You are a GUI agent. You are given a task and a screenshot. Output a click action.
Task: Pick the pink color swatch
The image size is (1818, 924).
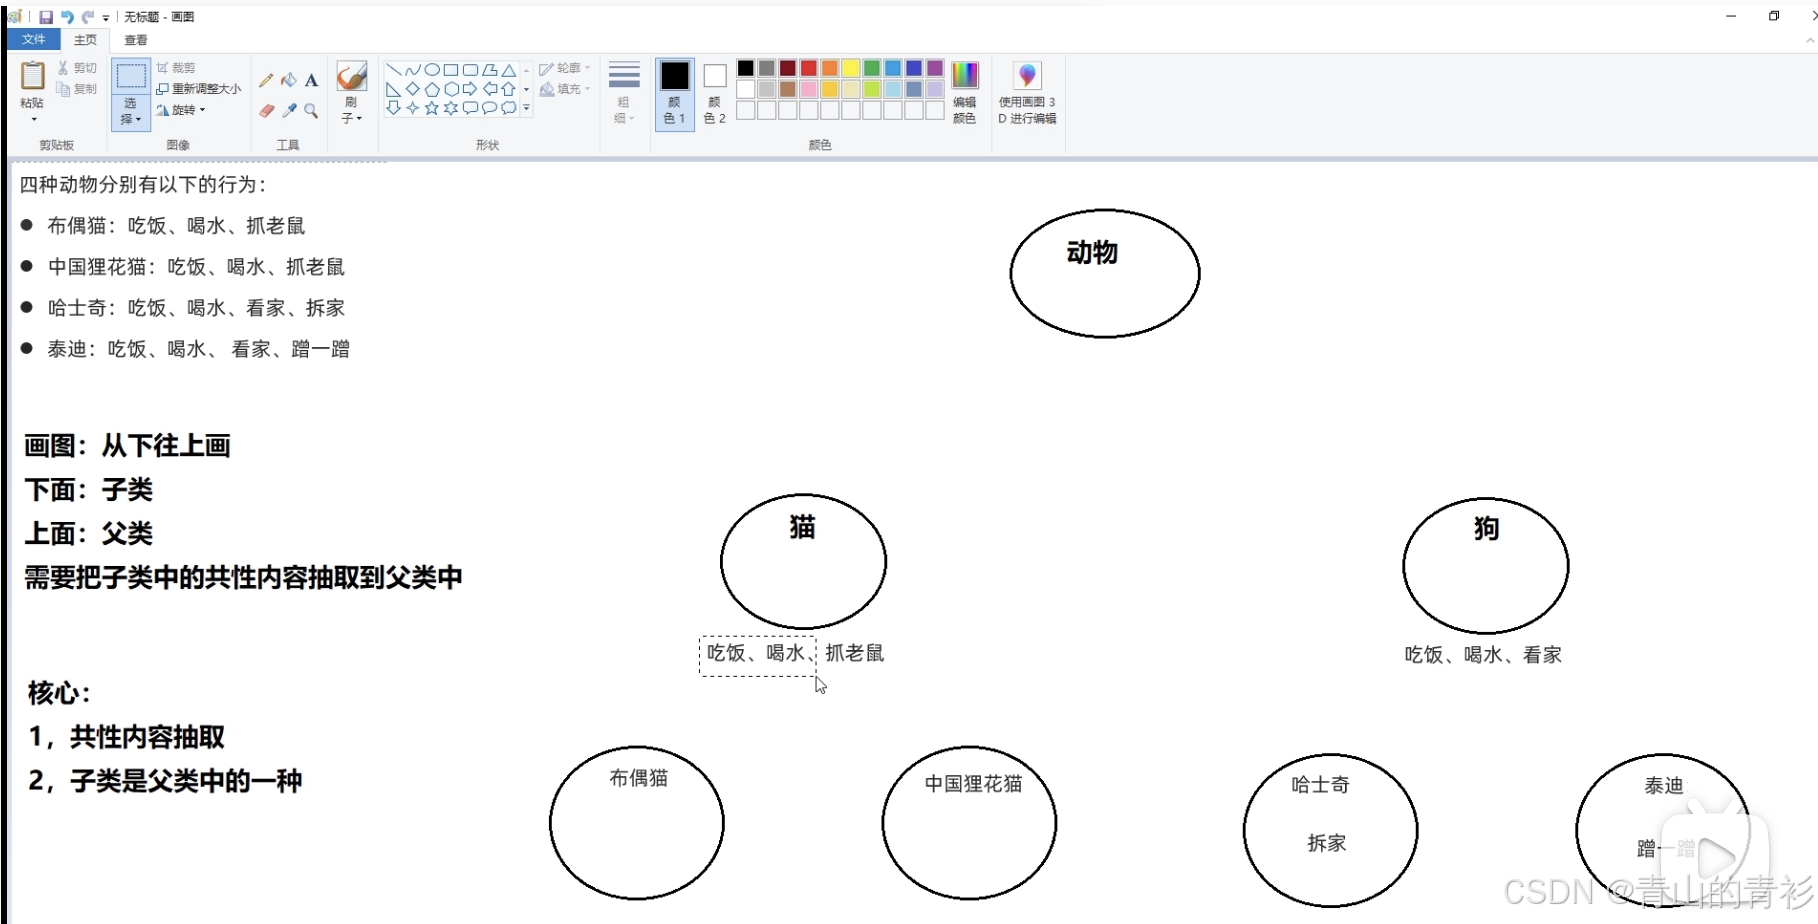click(x=809, y=90)
